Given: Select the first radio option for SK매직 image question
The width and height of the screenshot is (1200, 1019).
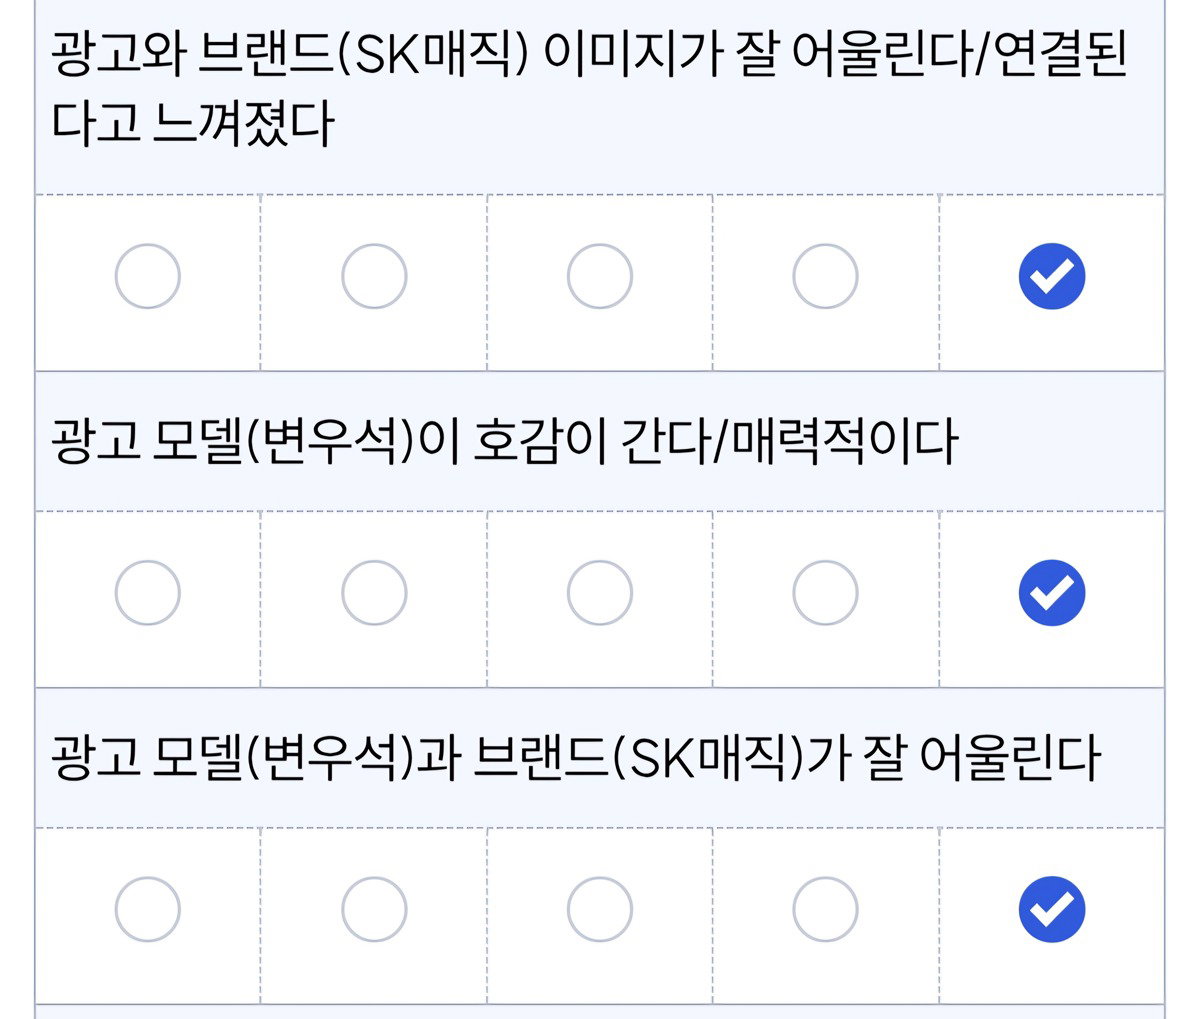Looking at the screenshot, I should (x=148, y=276).
